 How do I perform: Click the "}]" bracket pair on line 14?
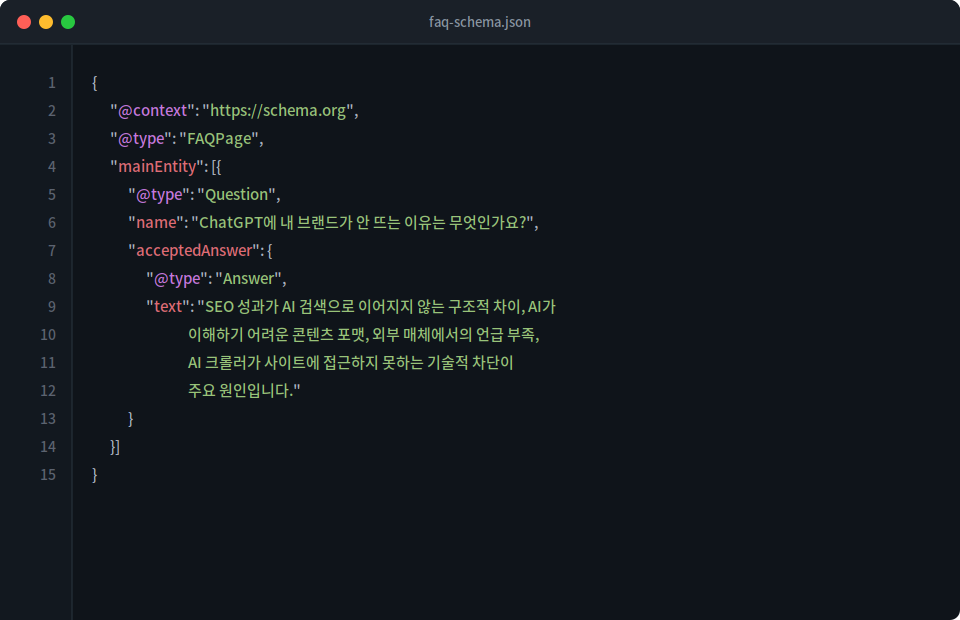tap(113, 446)
